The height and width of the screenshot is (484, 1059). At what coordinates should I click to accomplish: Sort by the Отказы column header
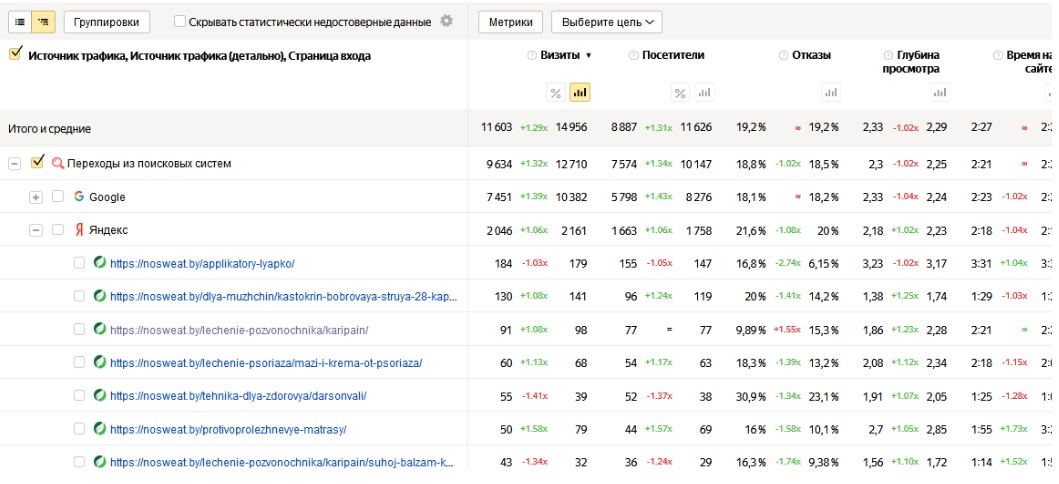[x=810, y=56]
